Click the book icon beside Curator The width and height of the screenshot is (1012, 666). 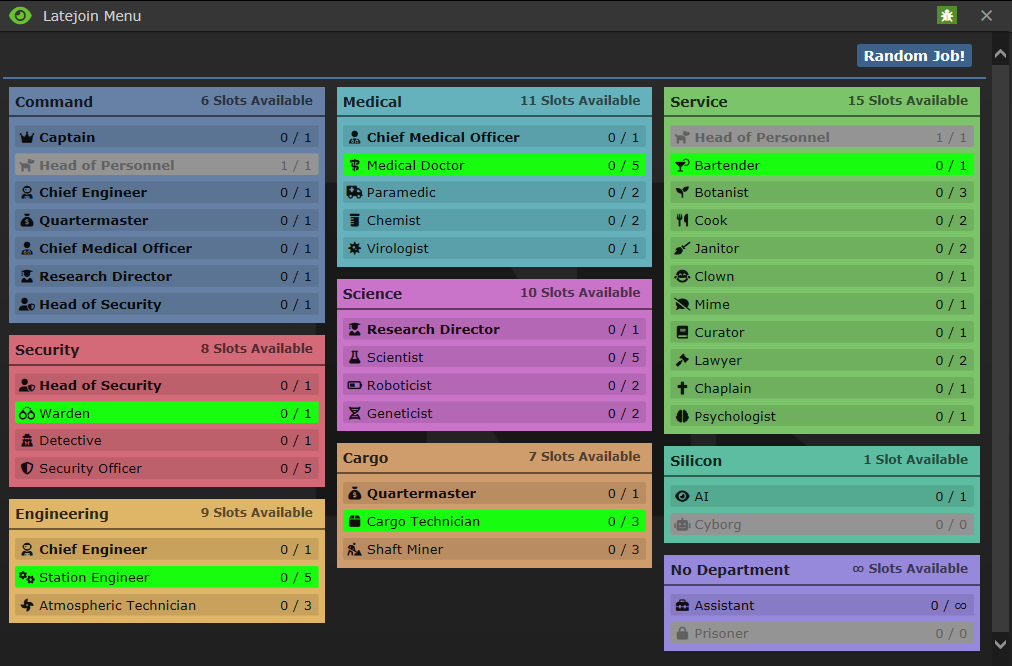pos(682,332)
